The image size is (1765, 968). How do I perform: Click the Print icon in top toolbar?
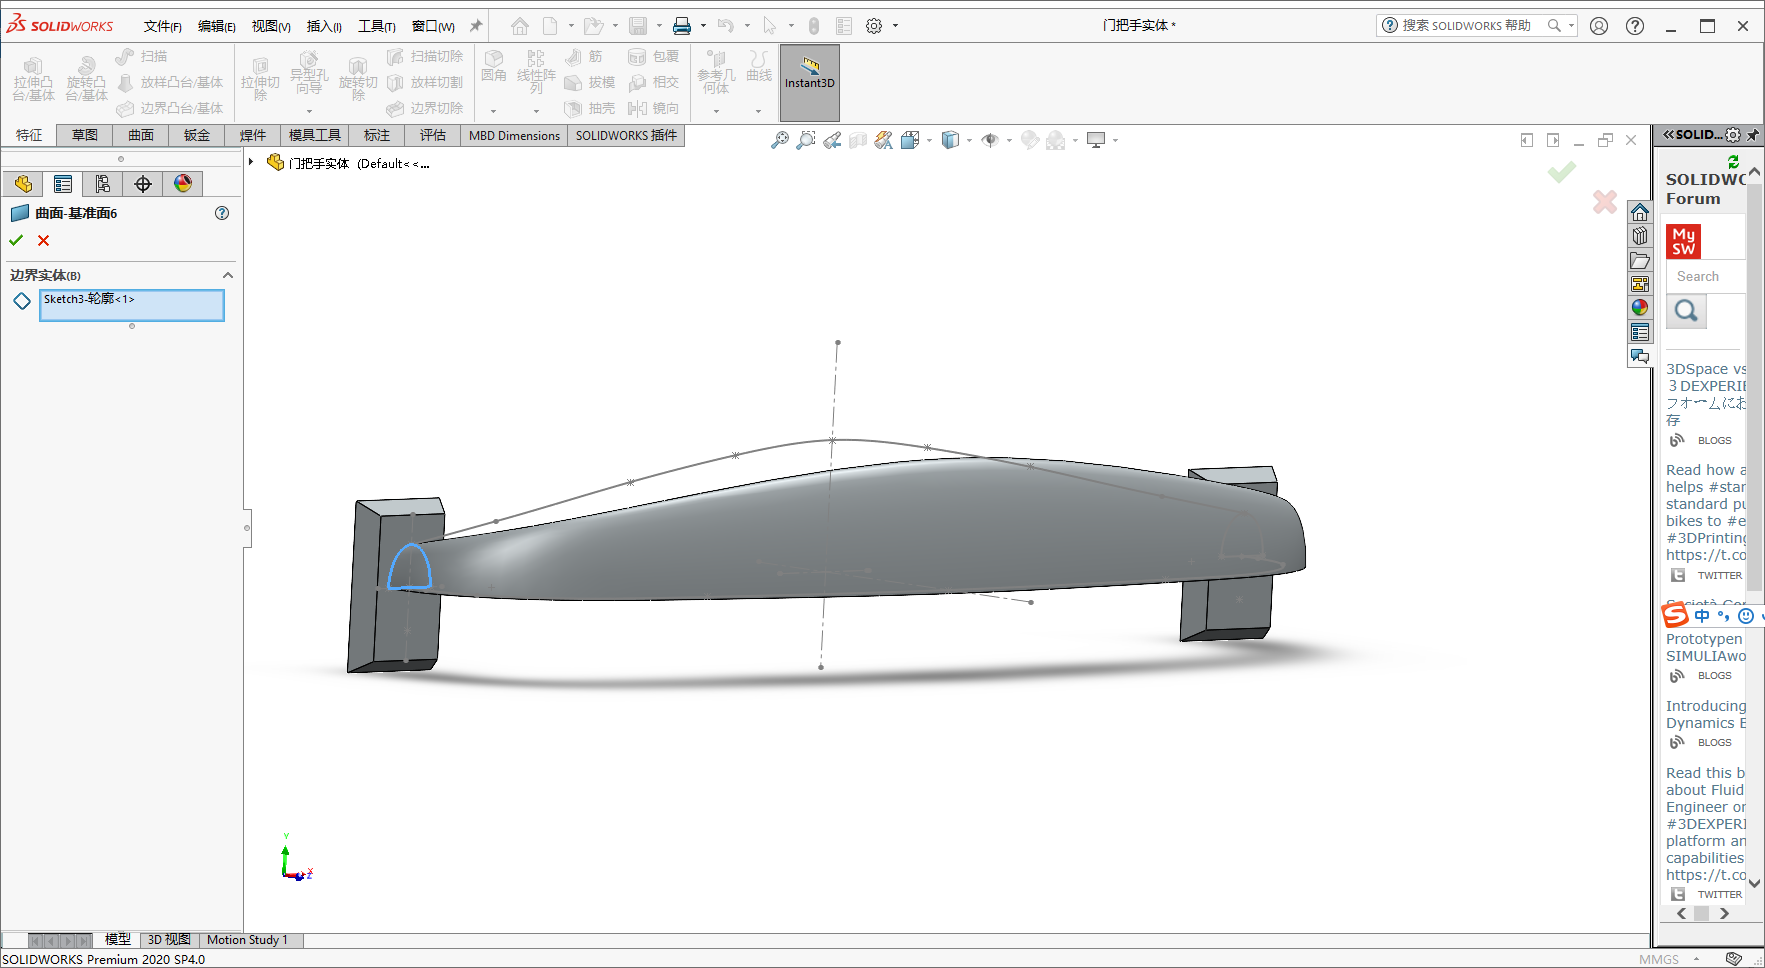(682, 26)
